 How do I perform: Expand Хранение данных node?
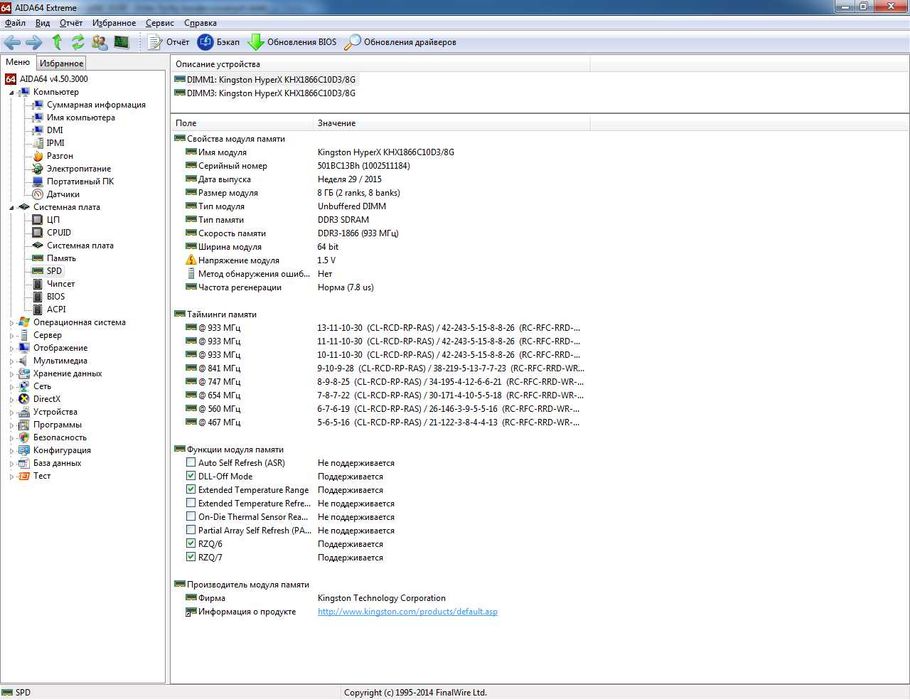(x=12, y=374)
